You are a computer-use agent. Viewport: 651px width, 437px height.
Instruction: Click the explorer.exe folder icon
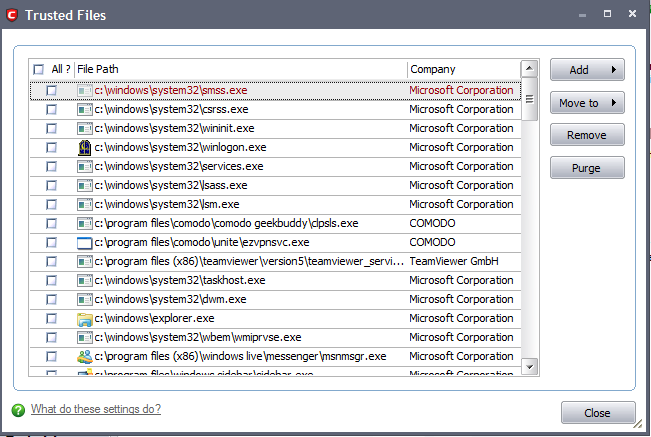[x=85, y=318]
